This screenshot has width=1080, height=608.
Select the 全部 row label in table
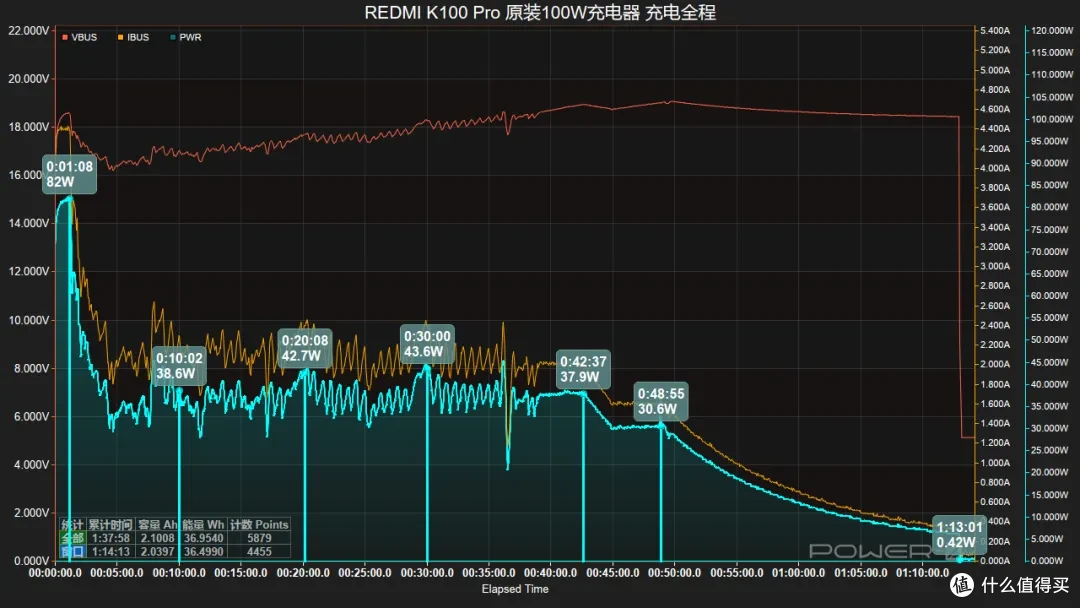(72, 538)
